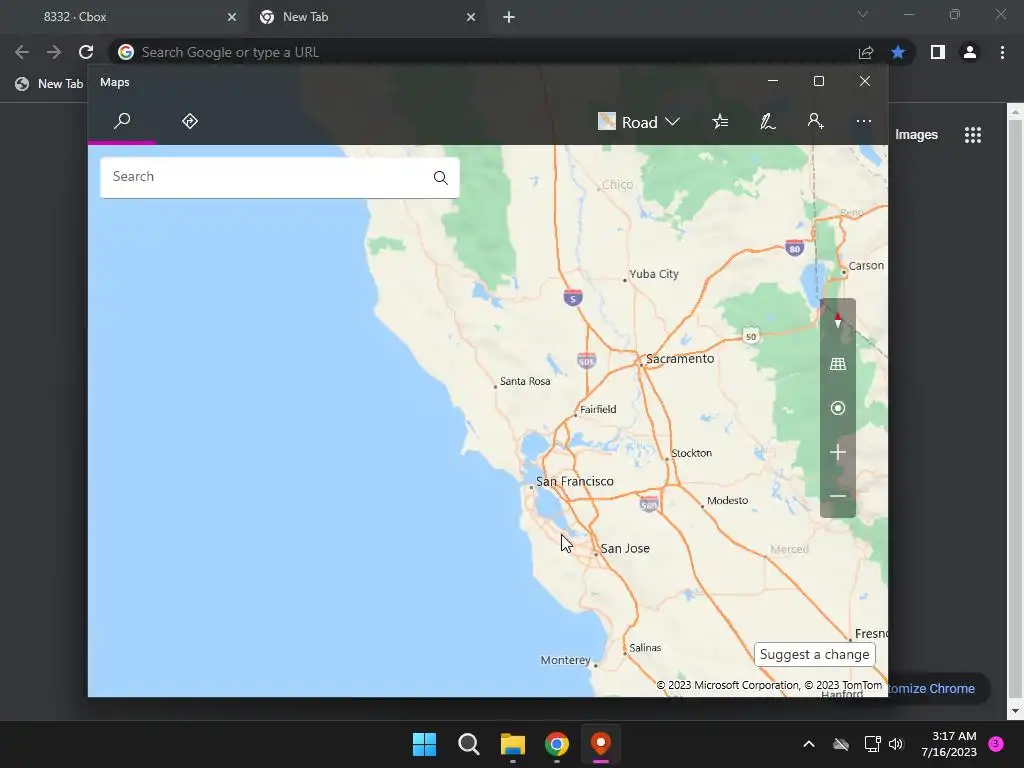Open notification badge in taskbar
The height and width of the screenshot is (768, 1024).
click(x=996, y=743)
